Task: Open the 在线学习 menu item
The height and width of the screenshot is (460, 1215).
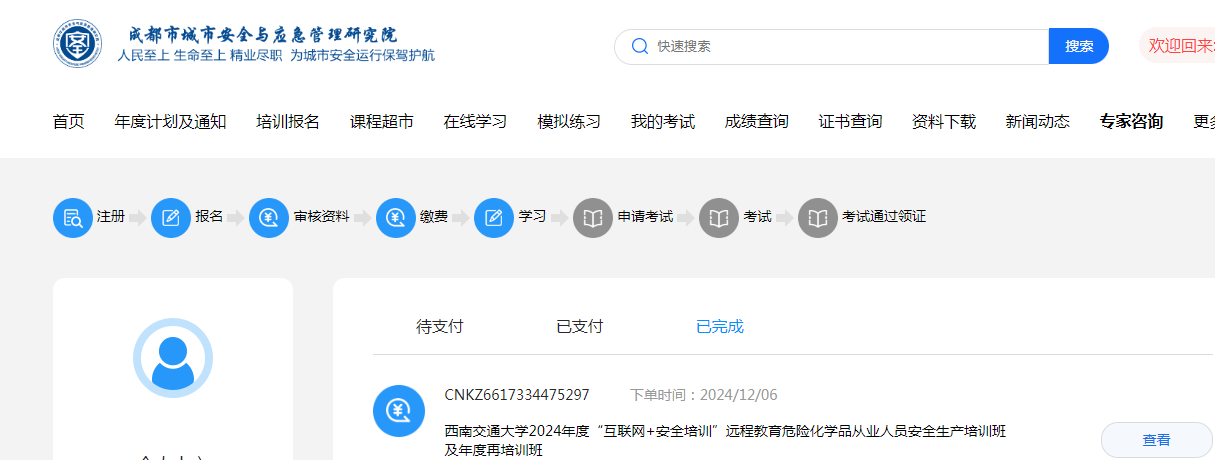Action: tap(475, 122)
